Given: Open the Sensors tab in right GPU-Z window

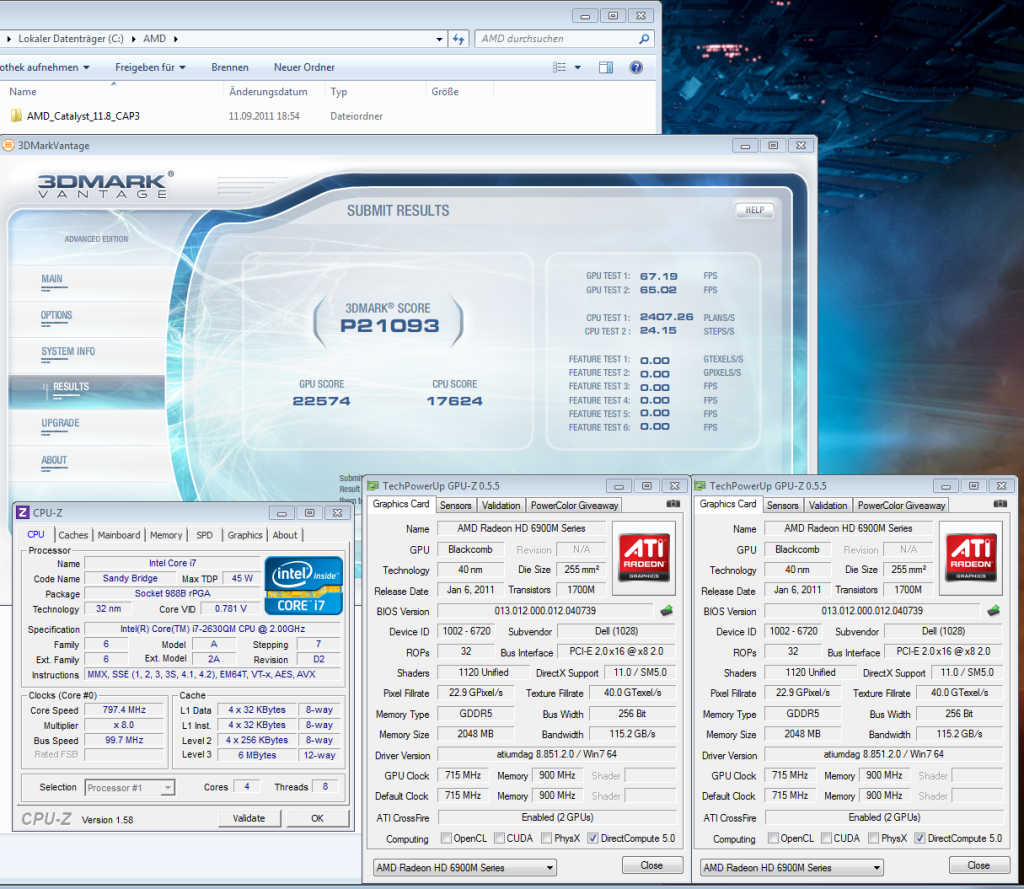Looking at the screenshot, I should pos(782,505).
